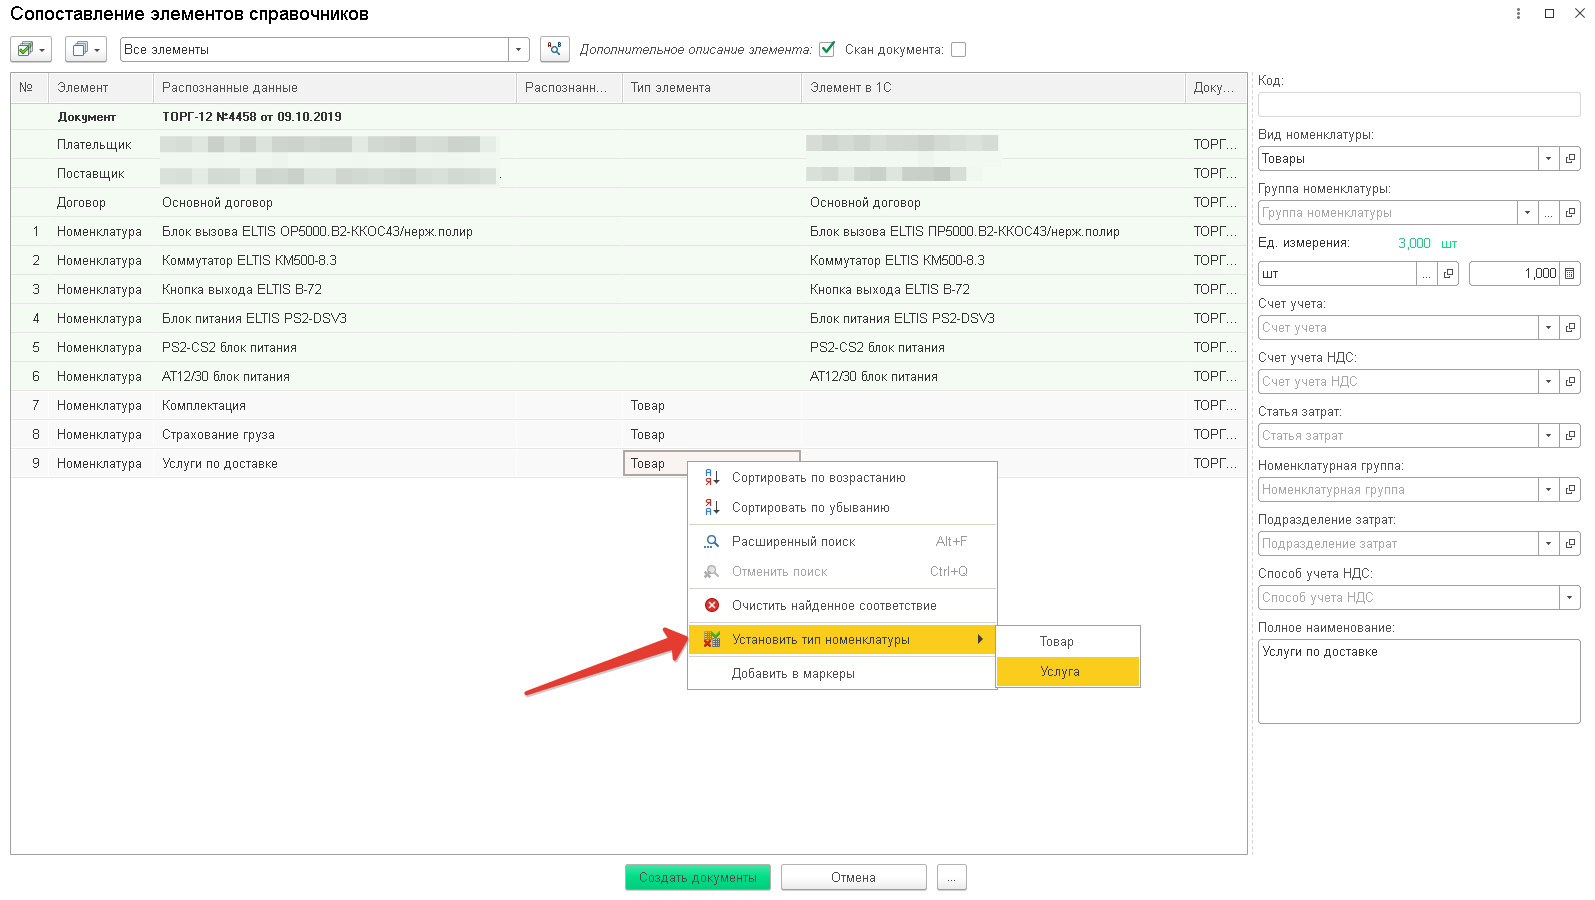
Task: Expand the Все элементы filter dropdown
Action: 518,49
